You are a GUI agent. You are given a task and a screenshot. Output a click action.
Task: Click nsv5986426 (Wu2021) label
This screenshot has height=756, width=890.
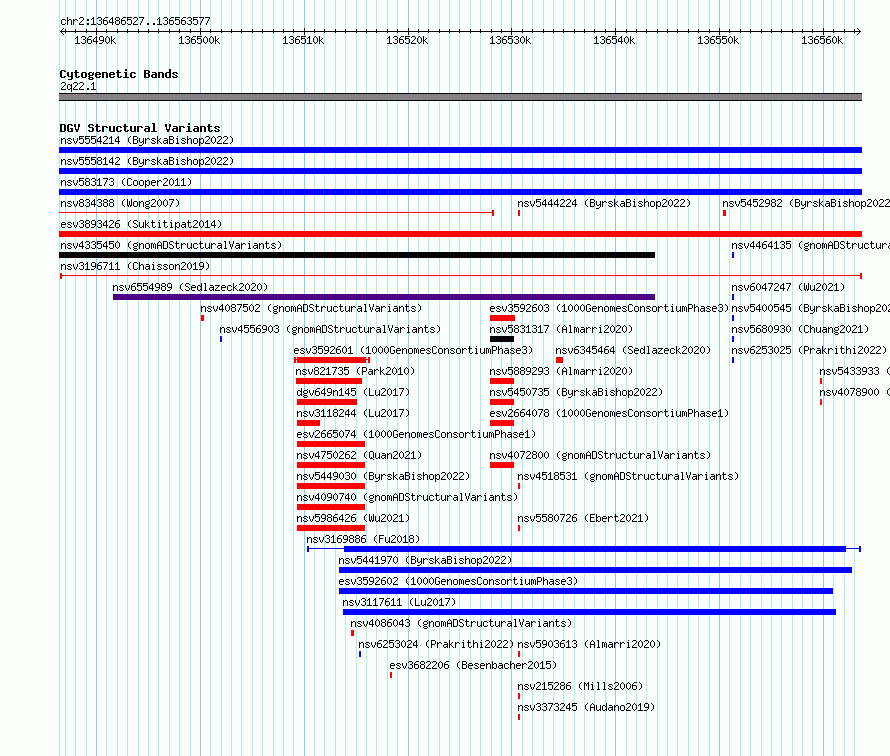[x=353, y=518]
